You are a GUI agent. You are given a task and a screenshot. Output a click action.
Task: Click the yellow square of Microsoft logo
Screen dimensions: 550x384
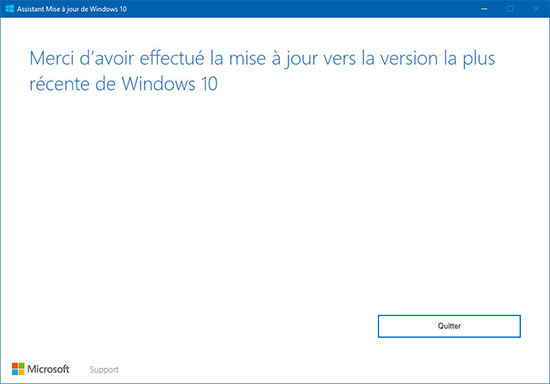(21, 372)
